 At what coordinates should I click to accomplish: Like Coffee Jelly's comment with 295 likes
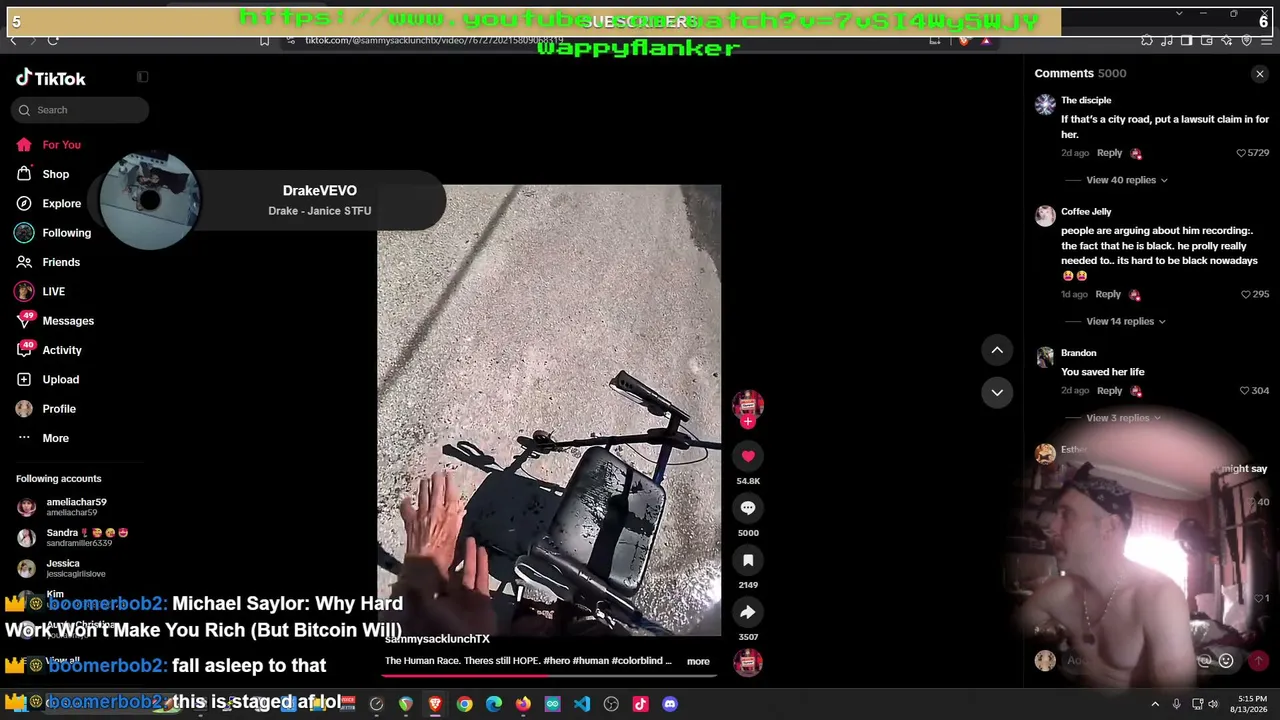[x=1246, y=294]
